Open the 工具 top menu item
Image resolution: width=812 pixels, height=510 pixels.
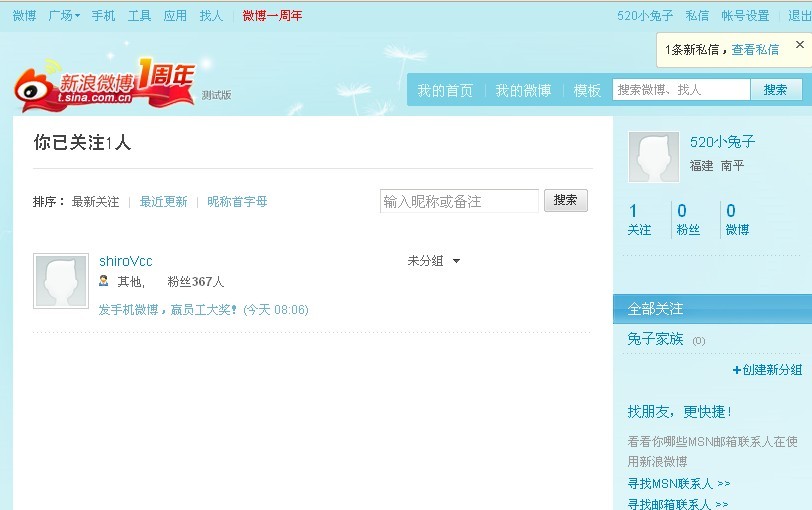(x=139, y=16)
